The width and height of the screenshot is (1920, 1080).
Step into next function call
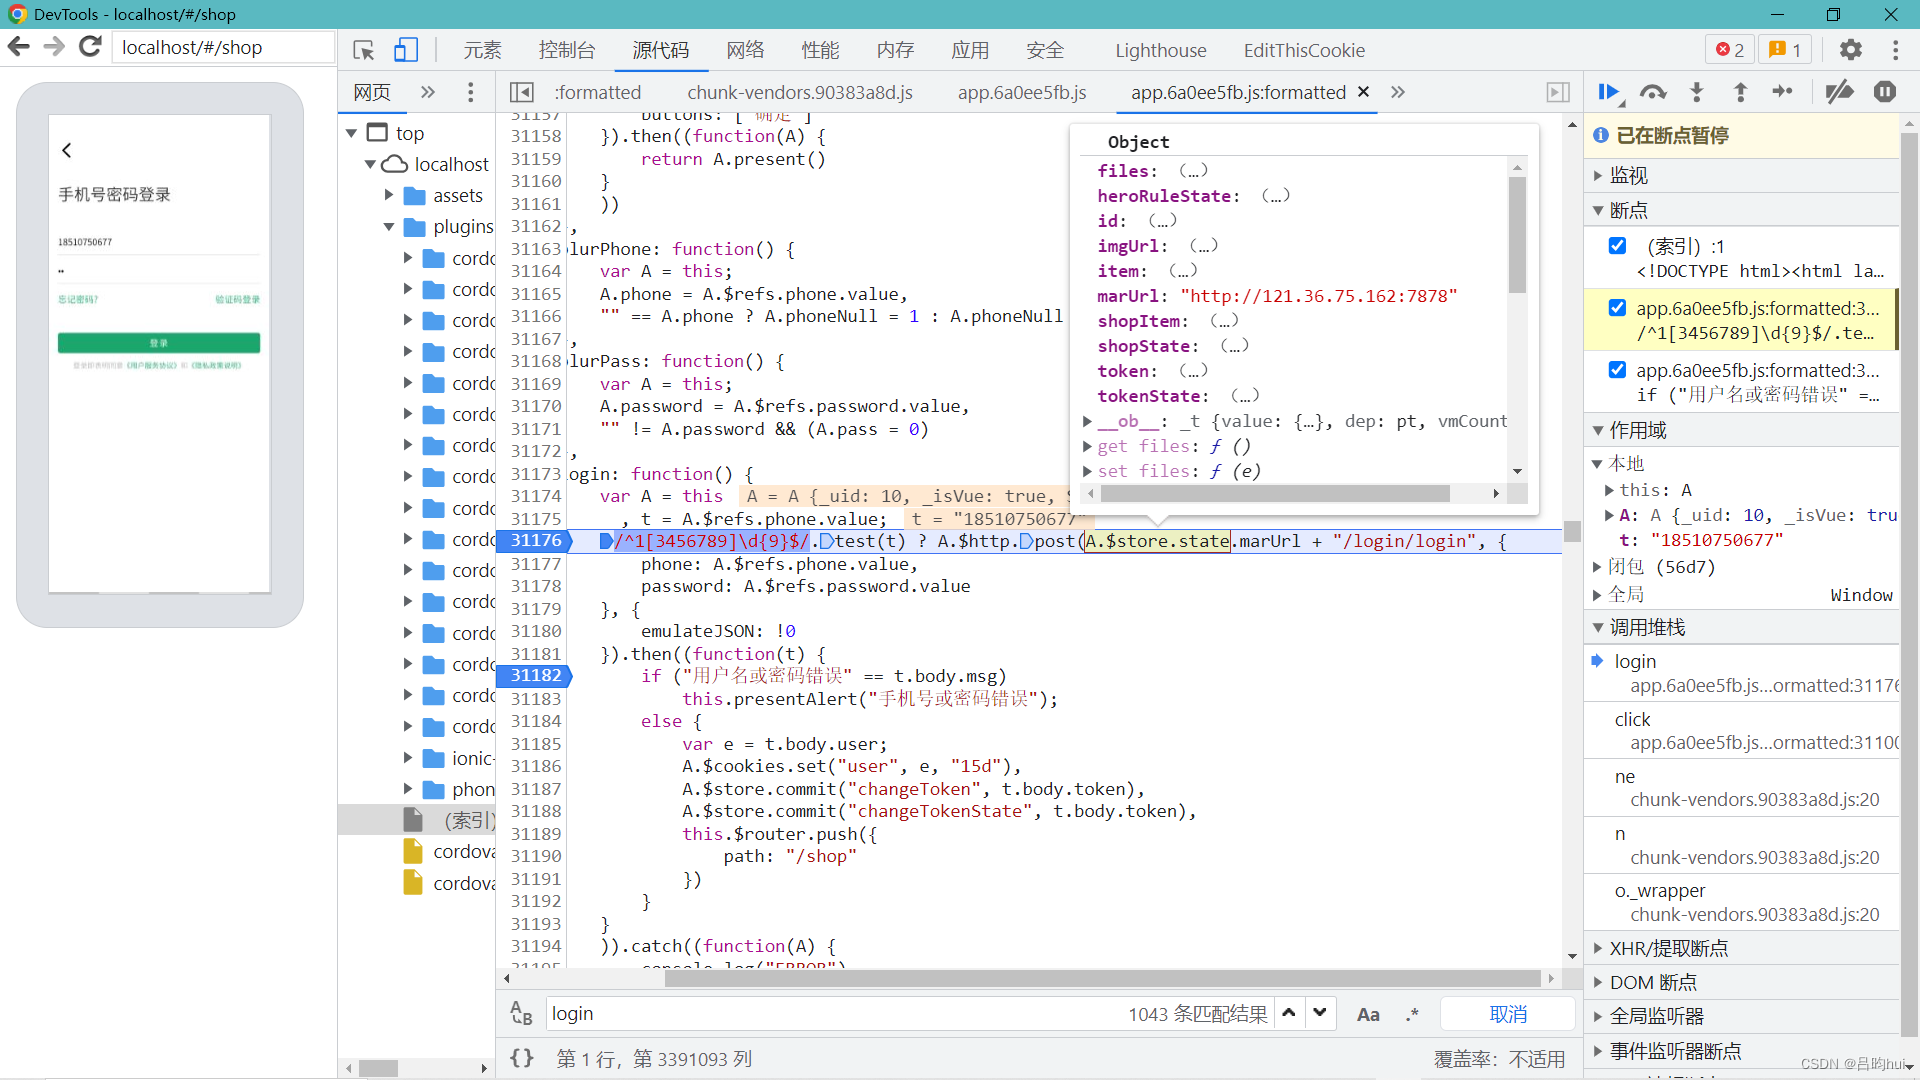pos(1697,92)
